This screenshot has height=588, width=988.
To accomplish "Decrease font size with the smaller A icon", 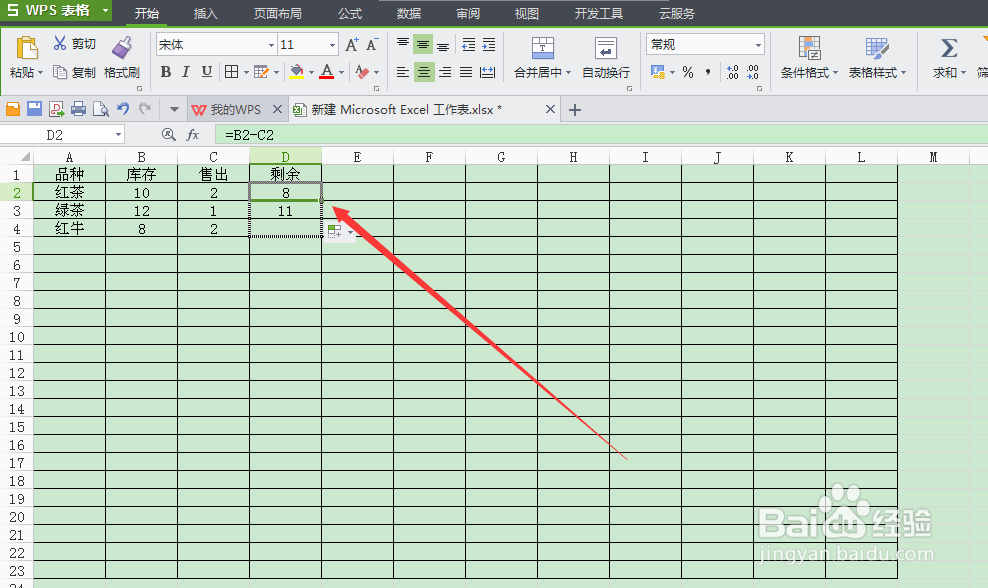I will 372,45.
